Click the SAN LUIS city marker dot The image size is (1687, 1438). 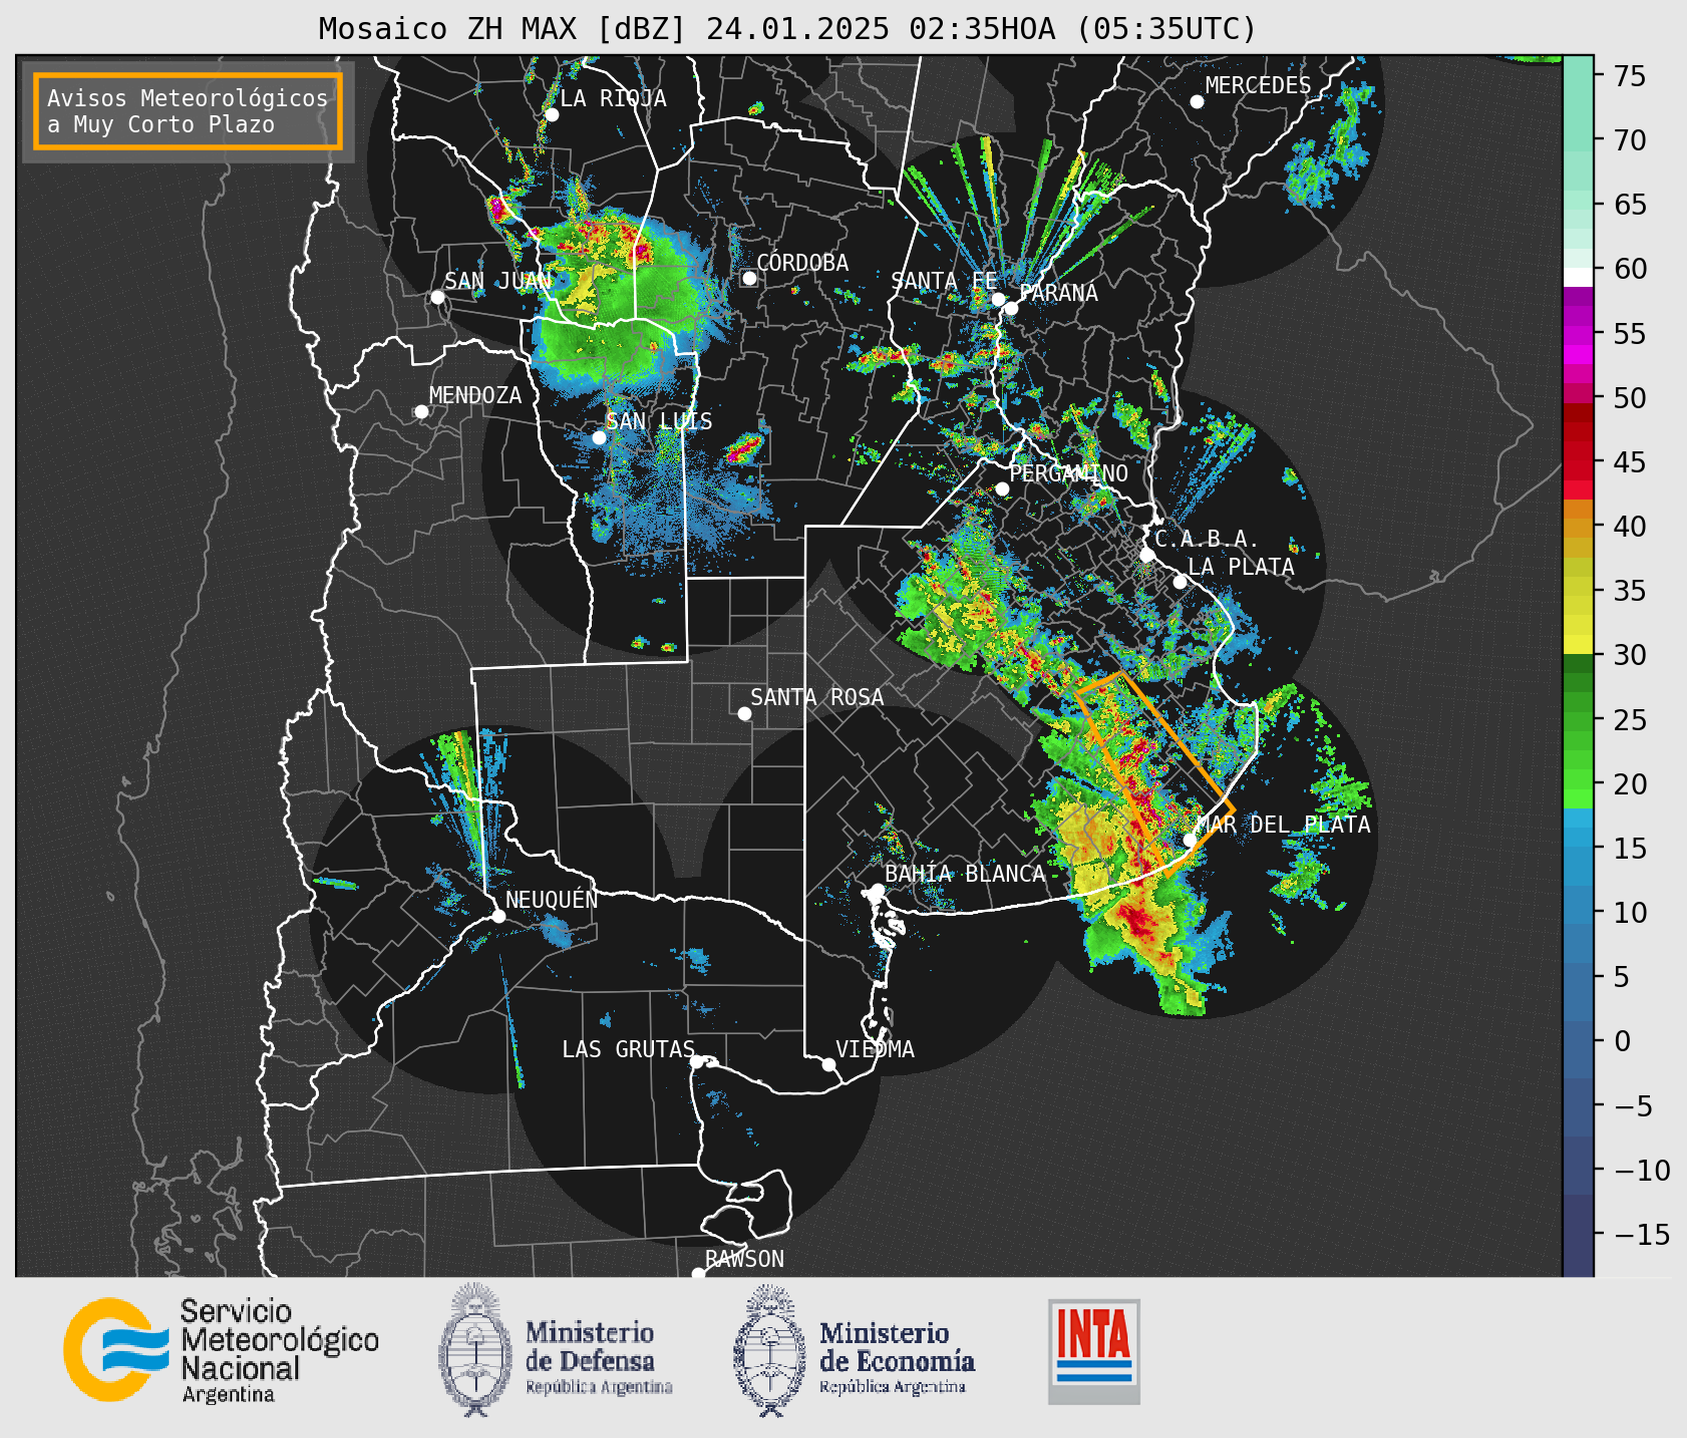[598, 438]
